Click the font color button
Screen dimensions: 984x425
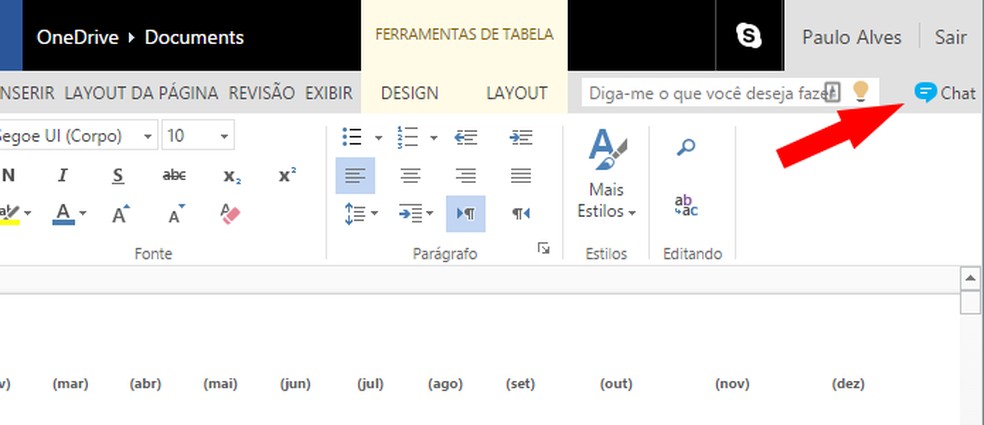[x=64, y=214]
